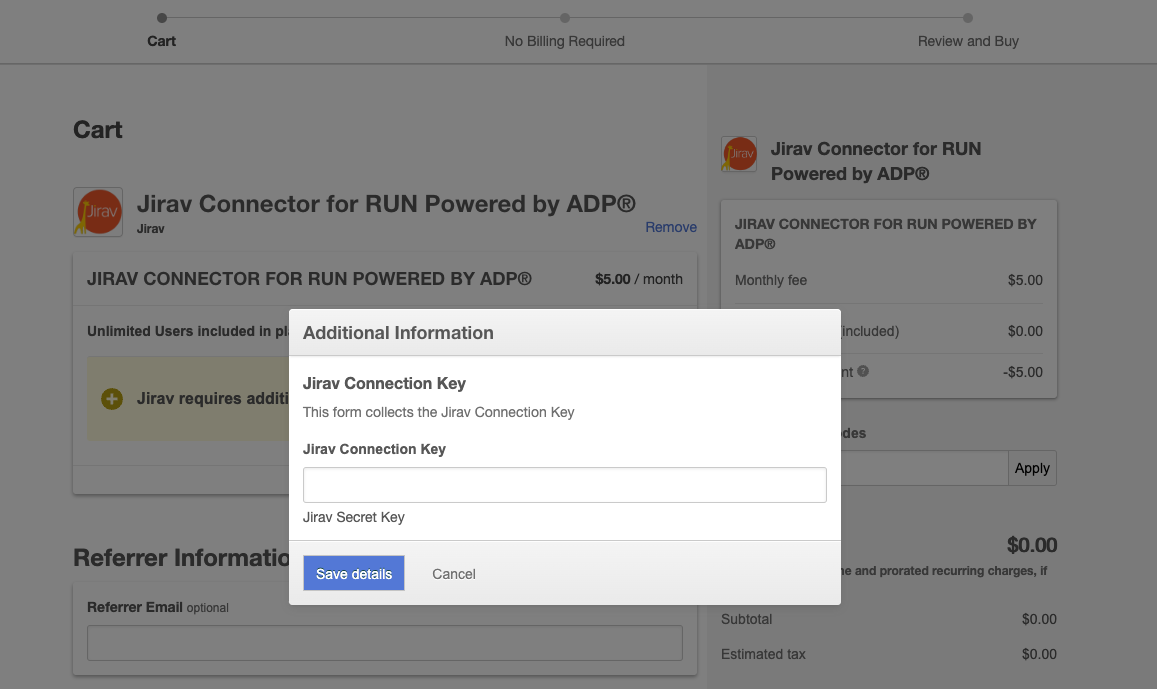Click the No Billing Required progress dot
1157x689 pixels.
[x=564, y=17]
